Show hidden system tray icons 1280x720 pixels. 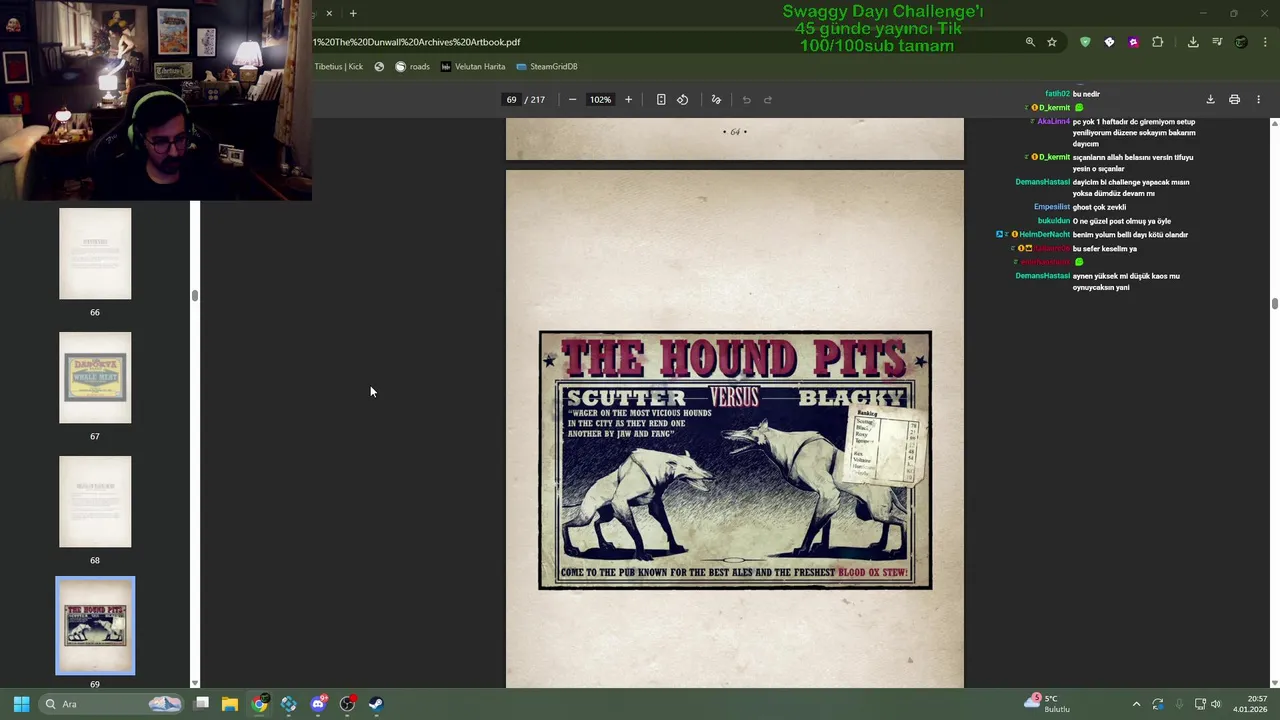pyautogui.click(x=1136, y=704)
